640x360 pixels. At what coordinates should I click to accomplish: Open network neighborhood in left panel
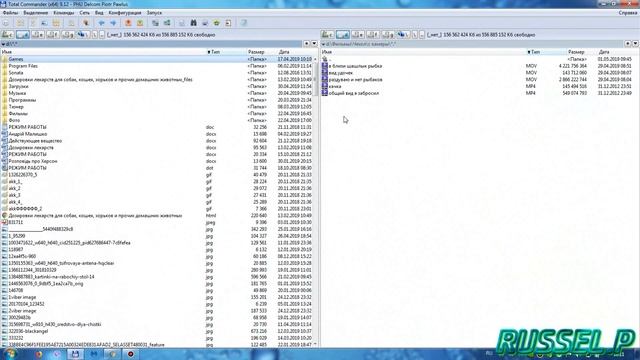click(x=83, y=35)
